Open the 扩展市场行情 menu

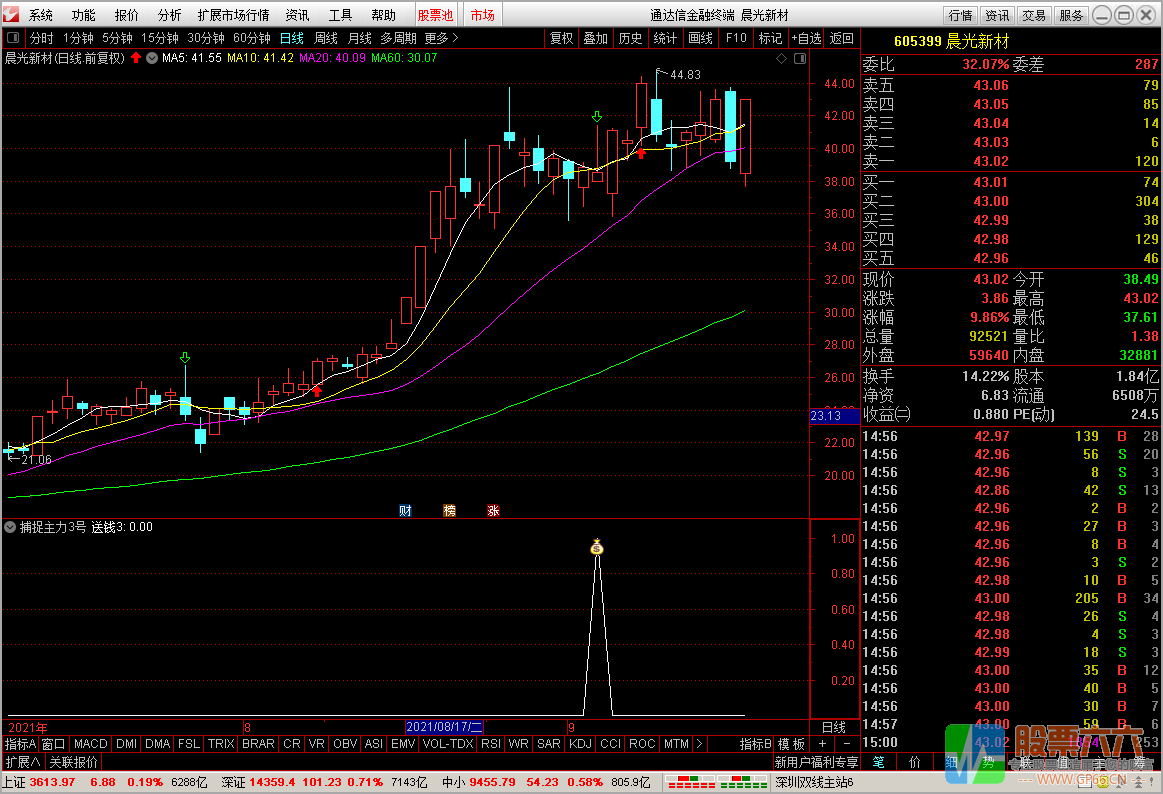click(x=234, y=15)
